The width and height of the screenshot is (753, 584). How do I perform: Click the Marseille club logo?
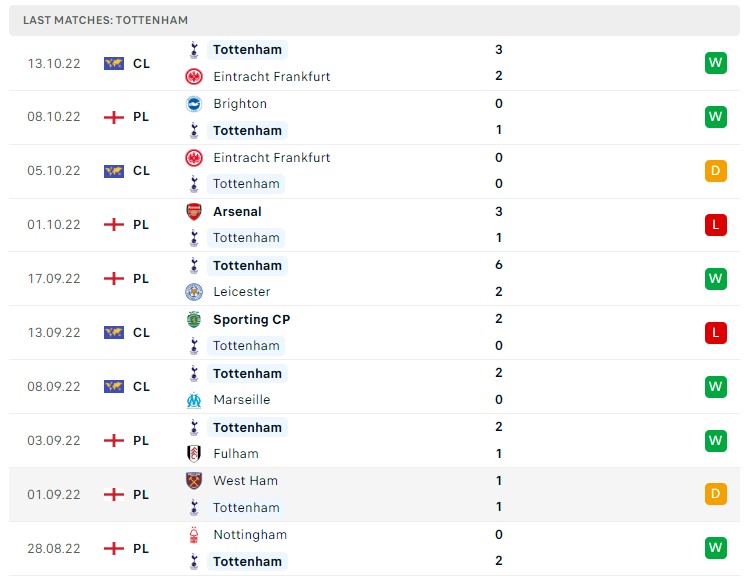pyautogui.click(x=194, y=400)
